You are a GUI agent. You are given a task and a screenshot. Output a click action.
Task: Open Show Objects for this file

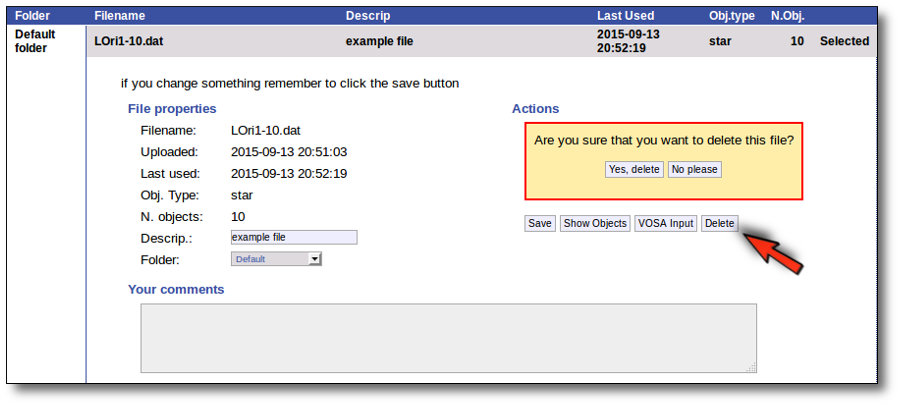(595, 223)
